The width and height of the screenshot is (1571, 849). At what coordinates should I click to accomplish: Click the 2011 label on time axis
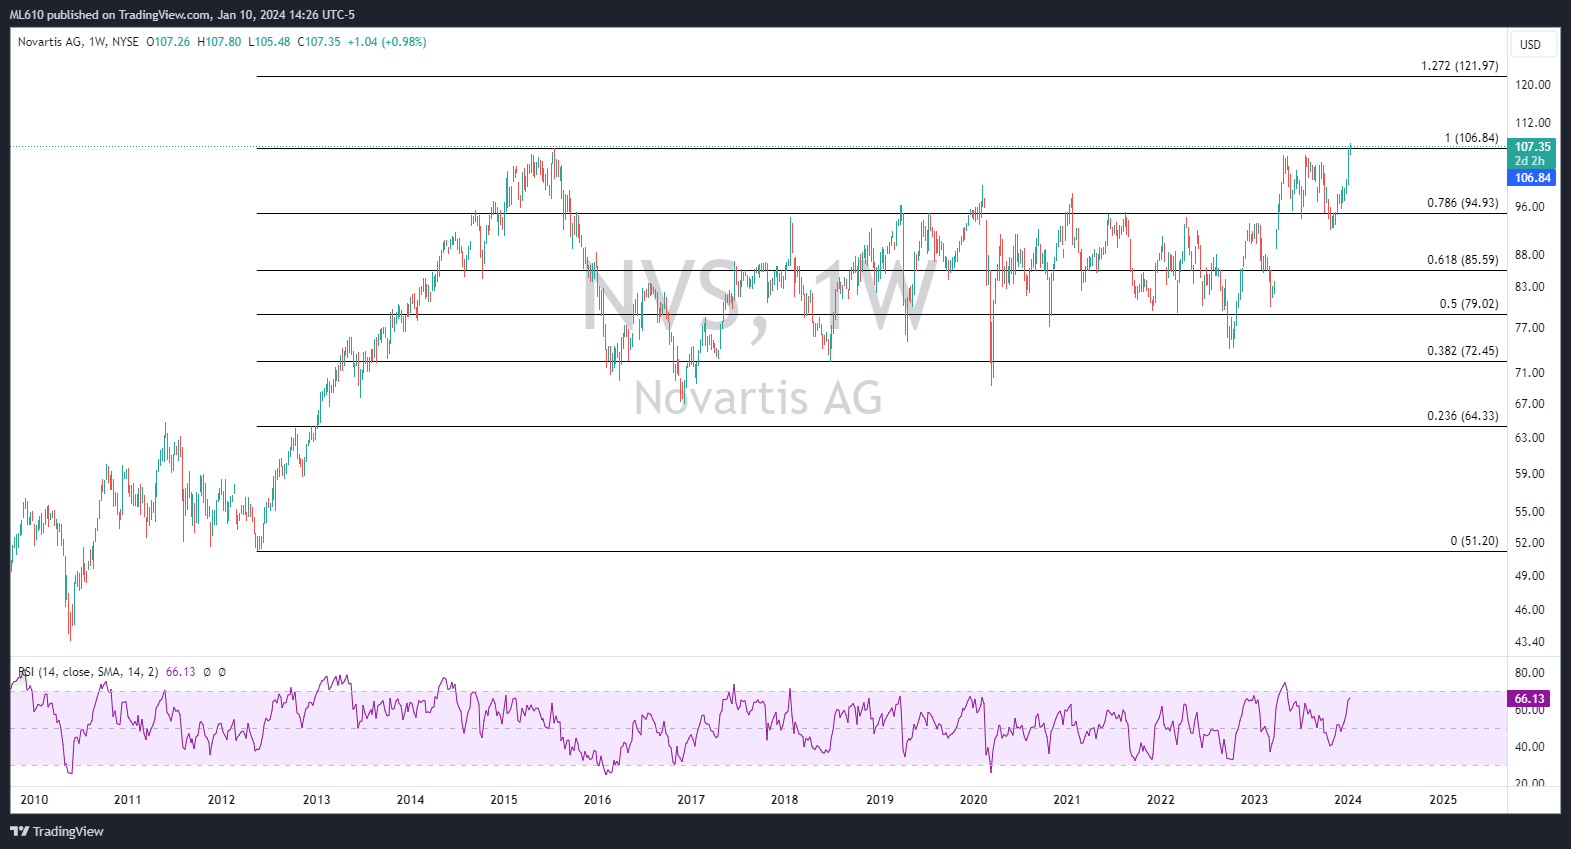[128, 800]
